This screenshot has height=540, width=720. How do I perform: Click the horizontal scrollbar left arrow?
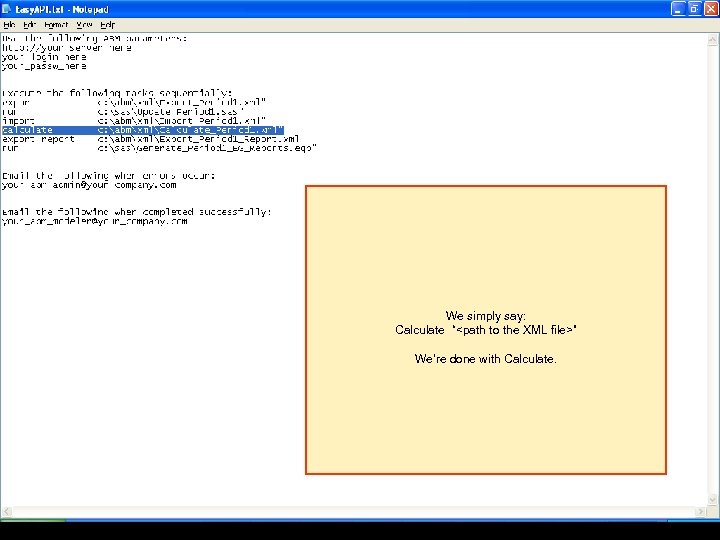click(x=6, y=512)
